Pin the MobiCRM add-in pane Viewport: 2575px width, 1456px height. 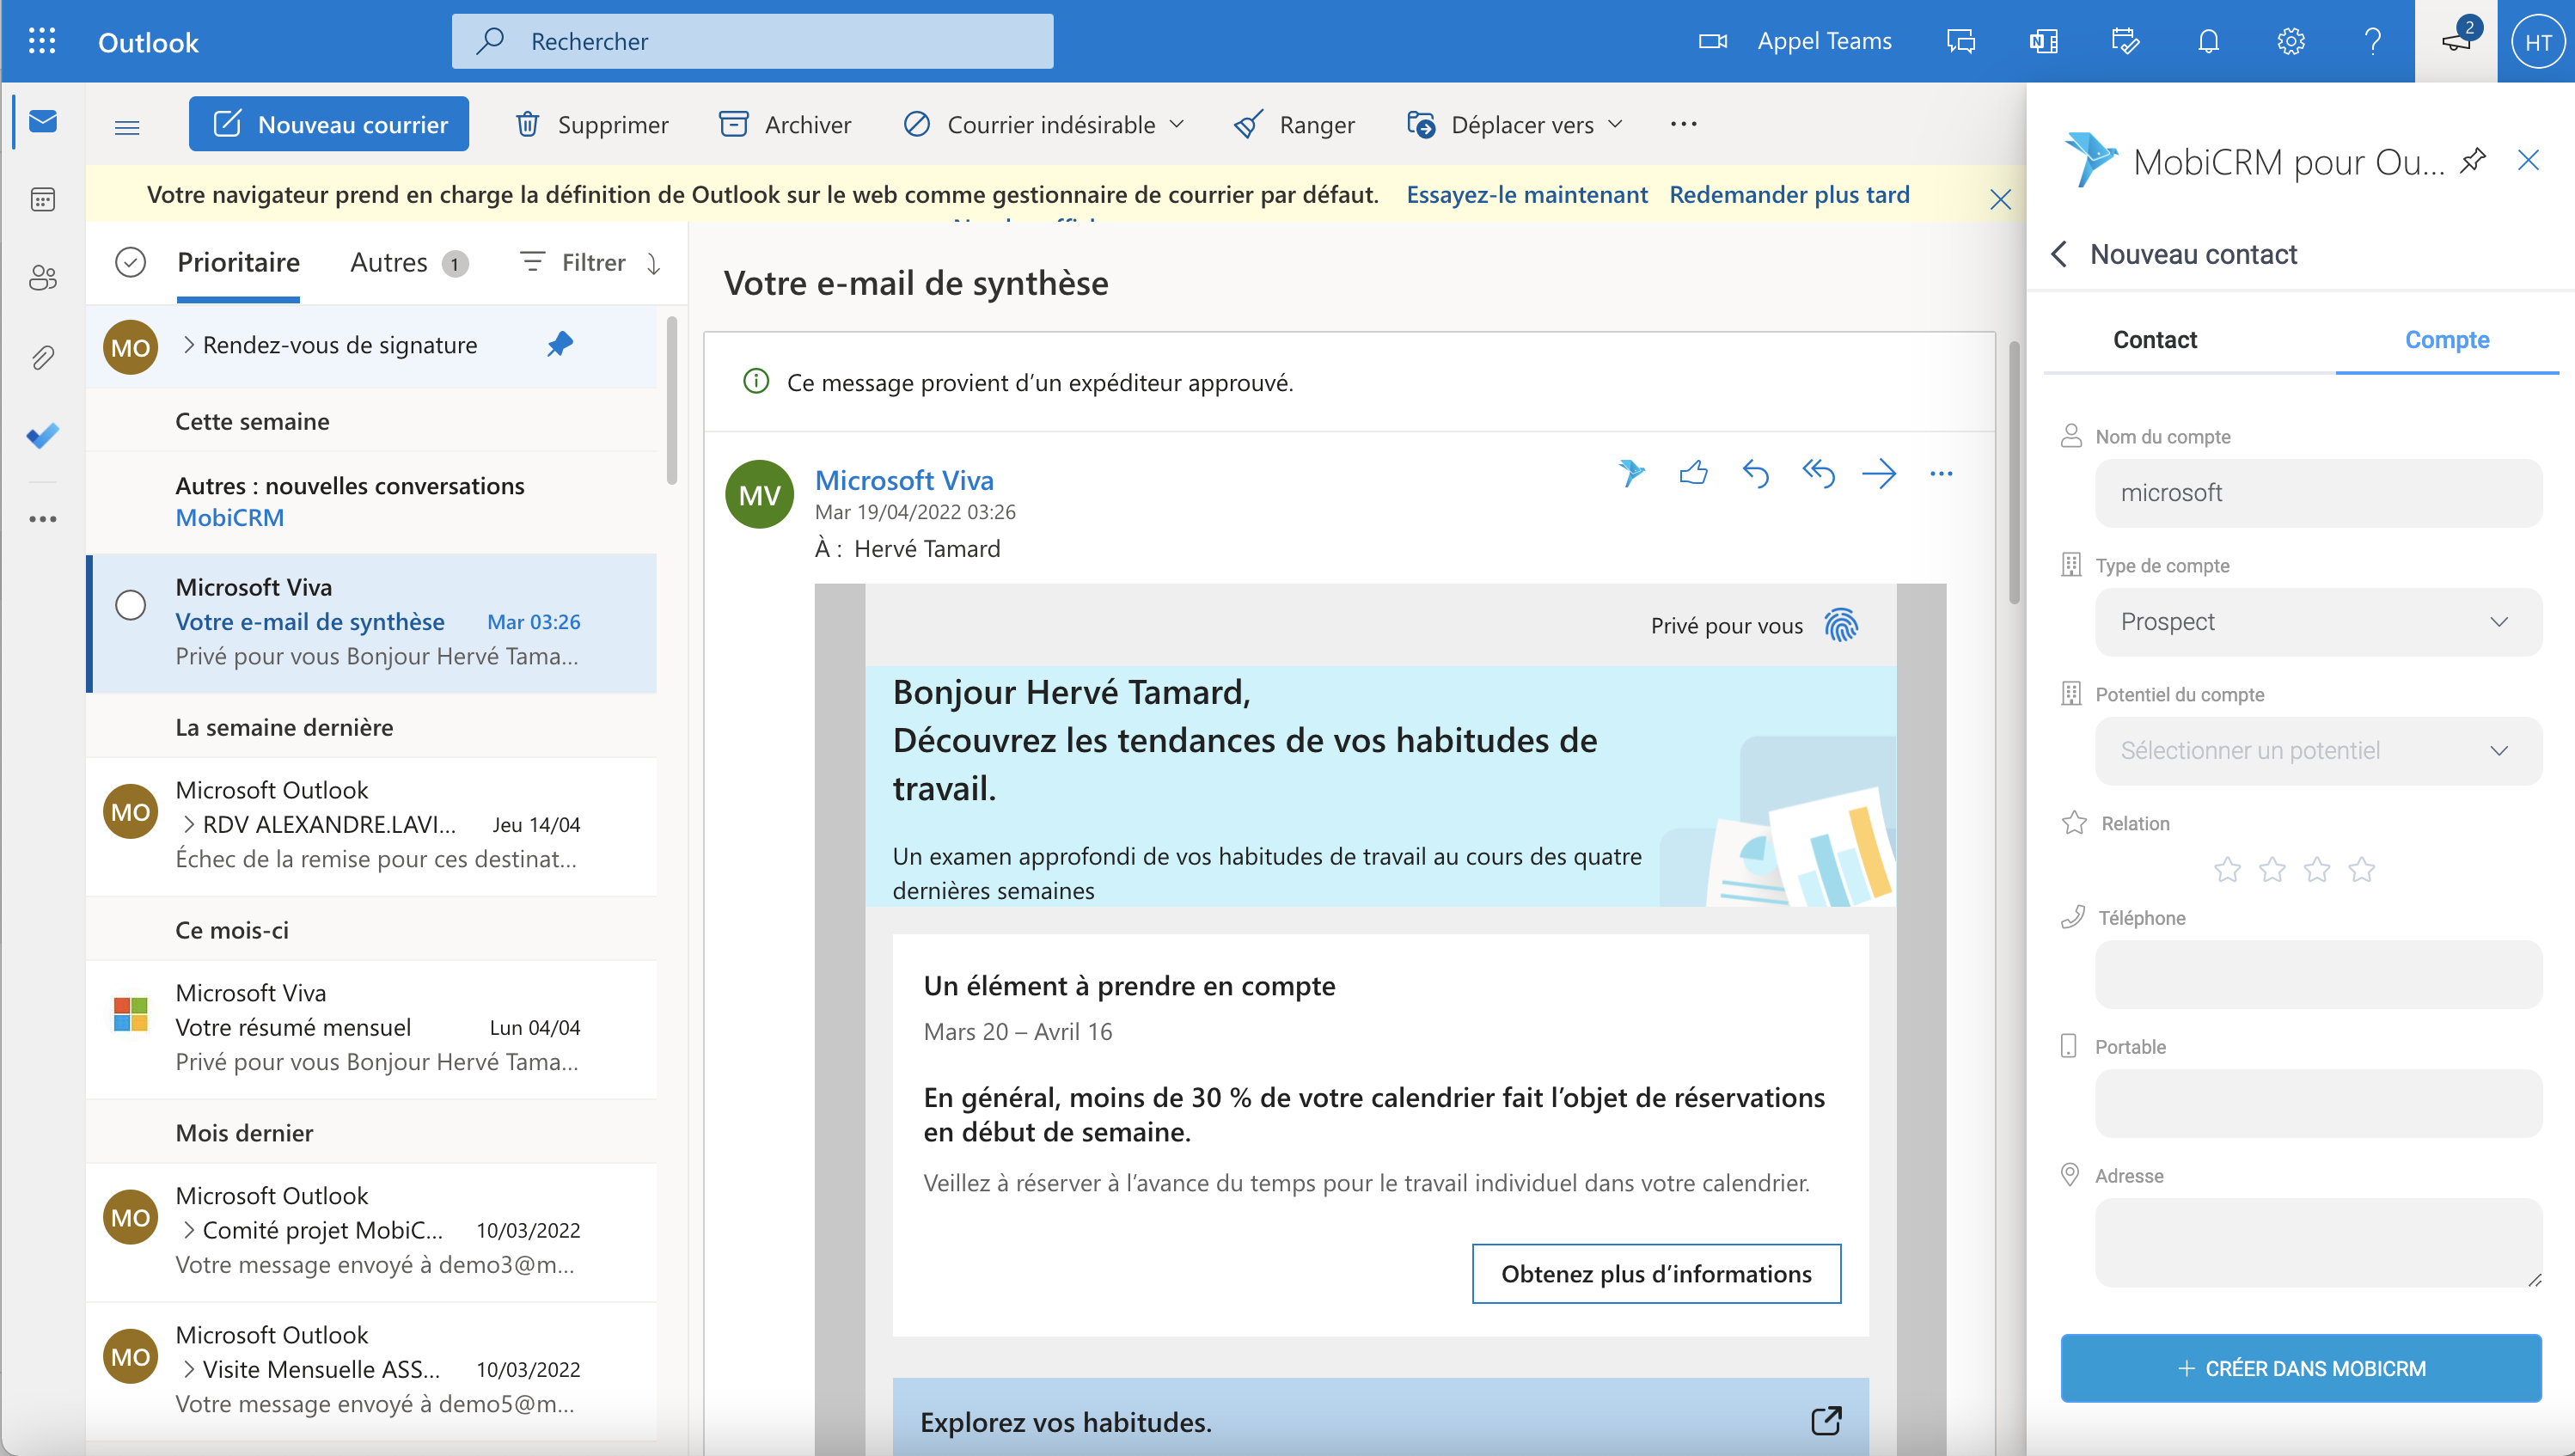2472,160
